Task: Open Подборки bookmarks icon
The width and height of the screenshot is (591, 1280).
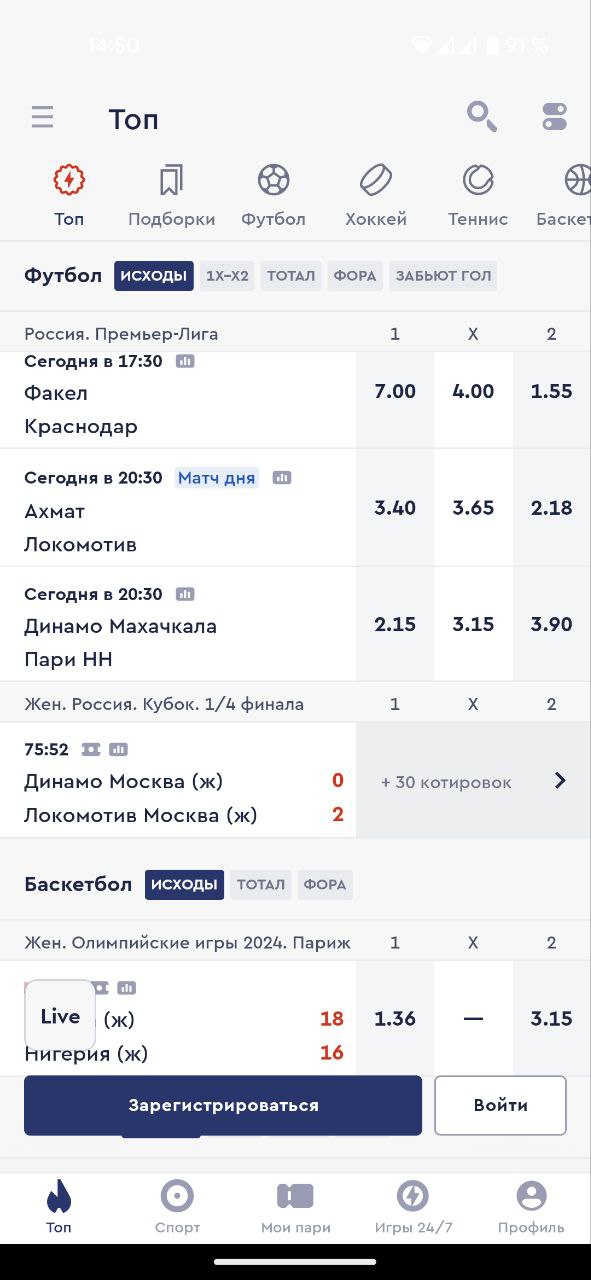Action: 171,180
